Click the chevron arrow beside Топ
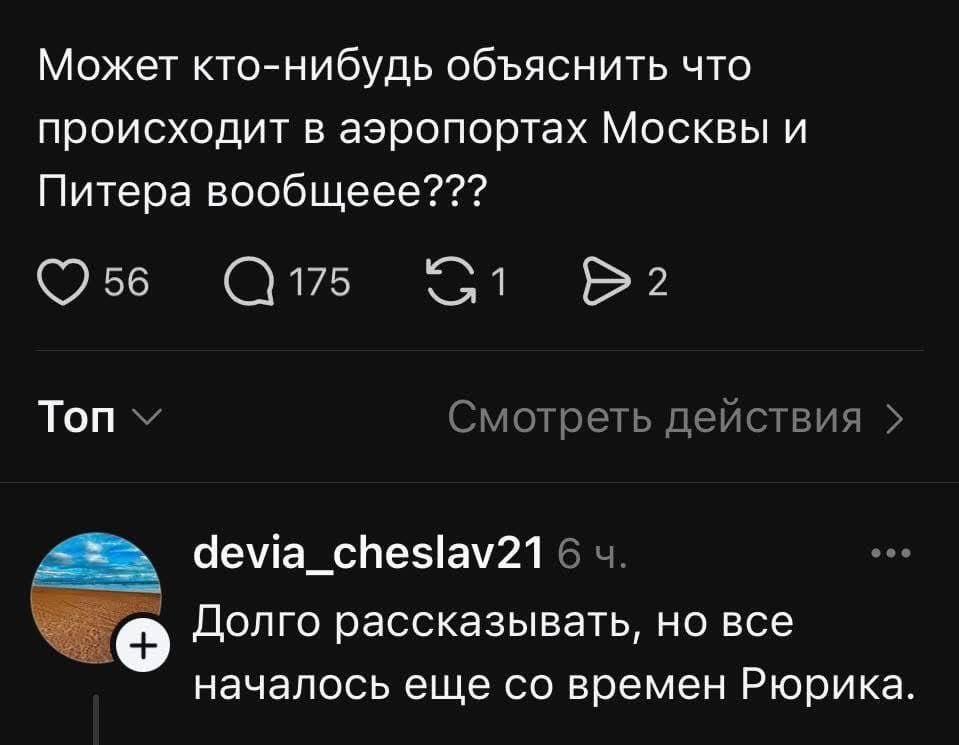The height and width of the screenshot is (745, 959). [x=143, y=417]
